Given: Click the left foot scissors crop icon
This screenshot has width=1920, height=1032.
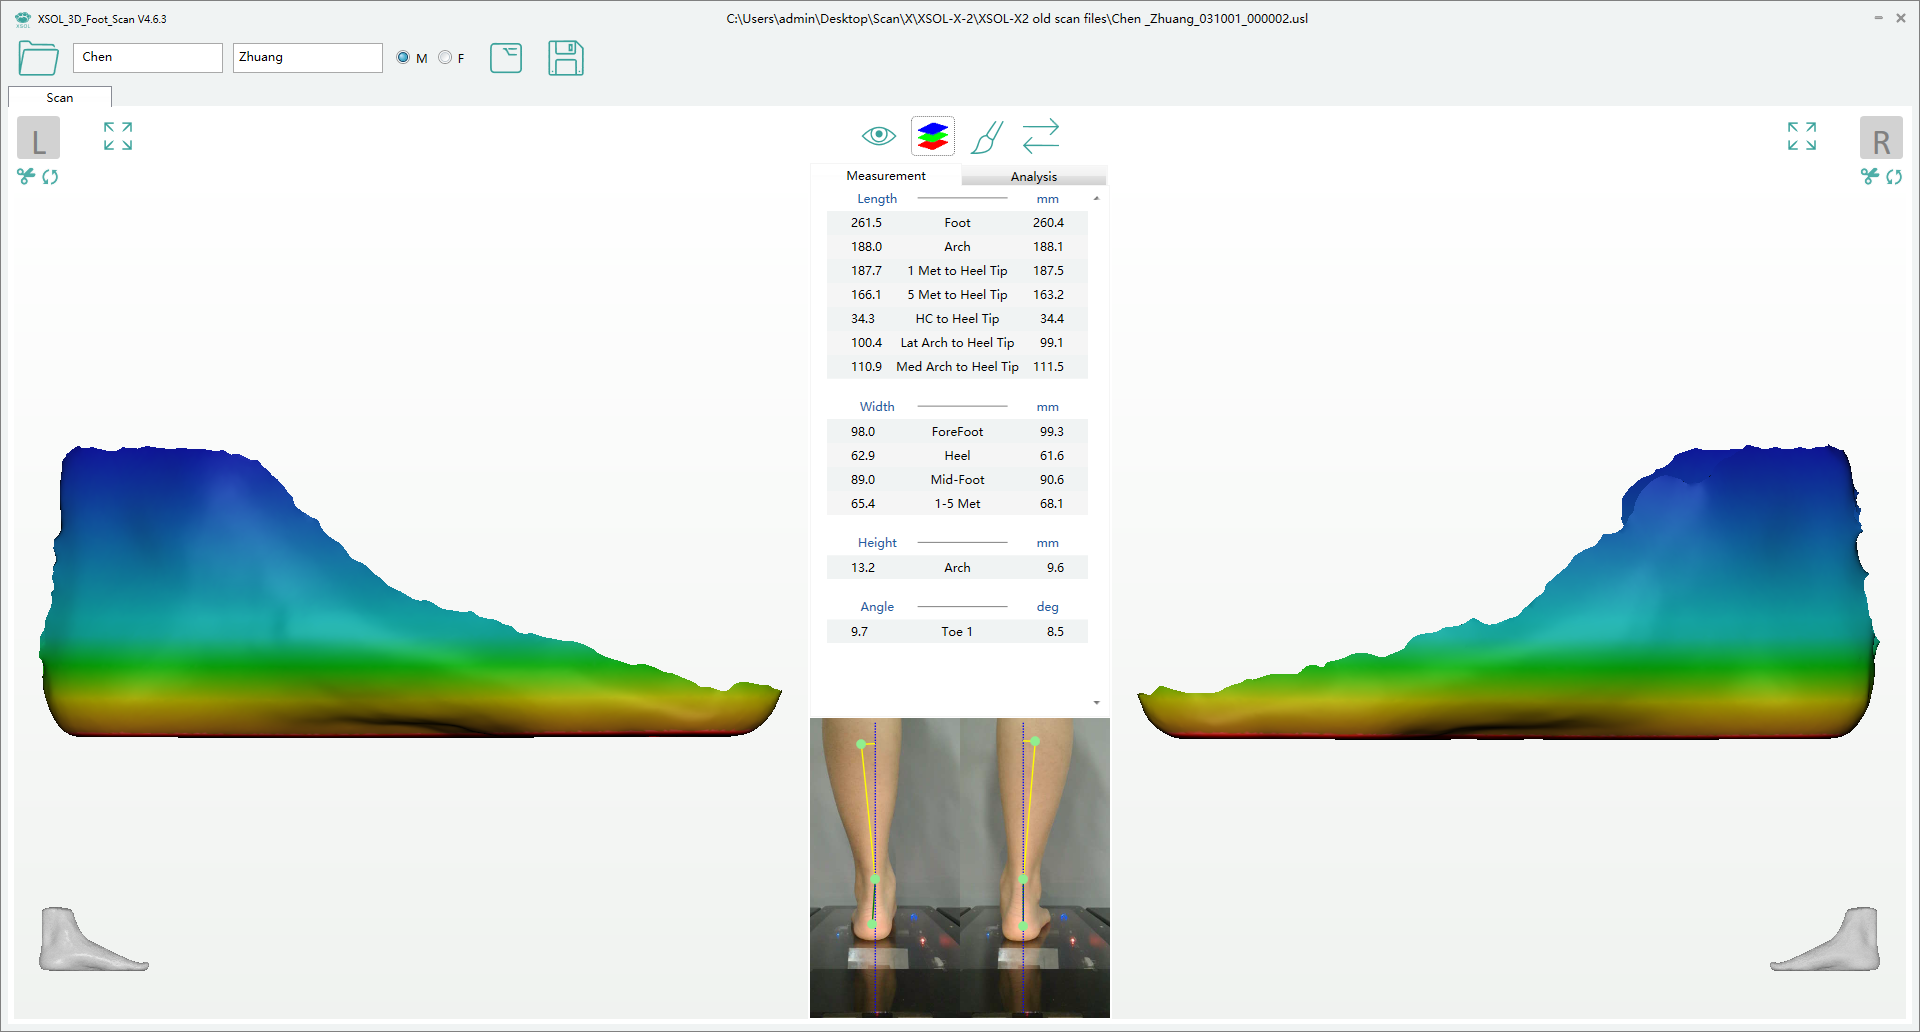Looking at the screenshot, I should 26,177.
